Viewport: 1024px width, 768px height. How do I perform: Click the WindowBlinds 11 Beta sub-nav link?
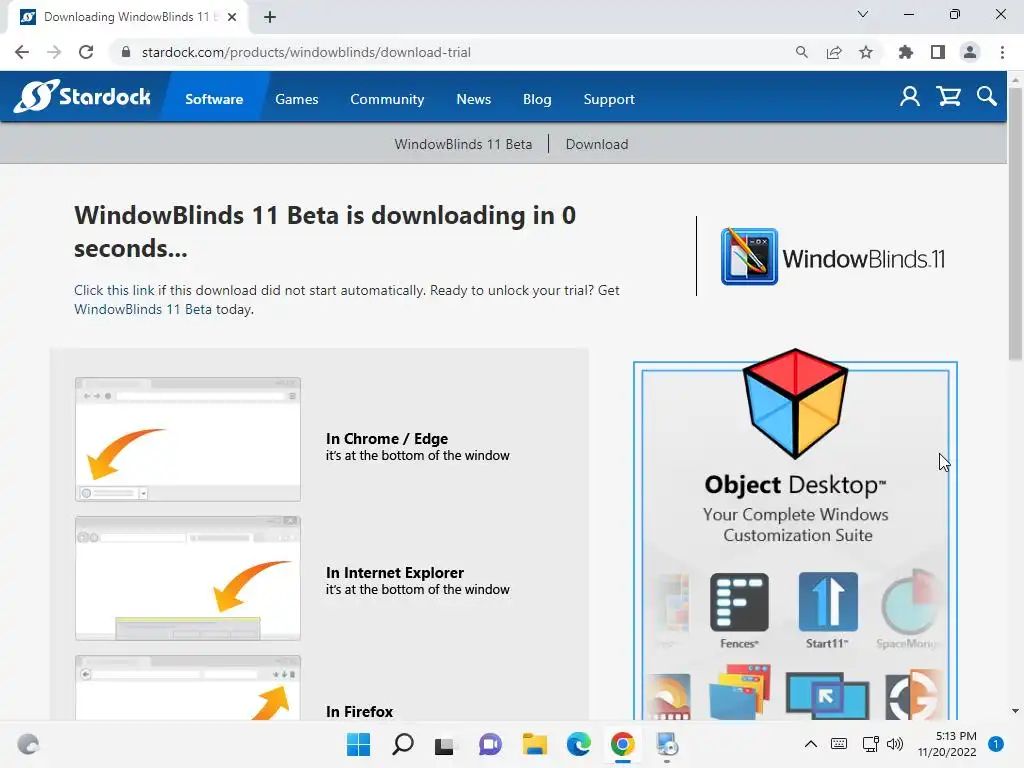point(463,144)
